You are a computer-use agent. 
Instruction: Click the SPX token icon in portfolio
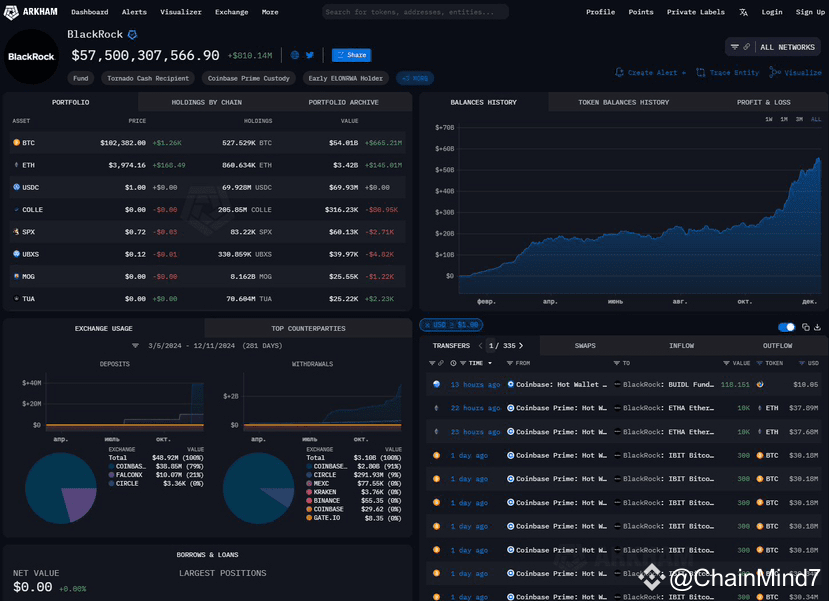click(x=16, y=232)
